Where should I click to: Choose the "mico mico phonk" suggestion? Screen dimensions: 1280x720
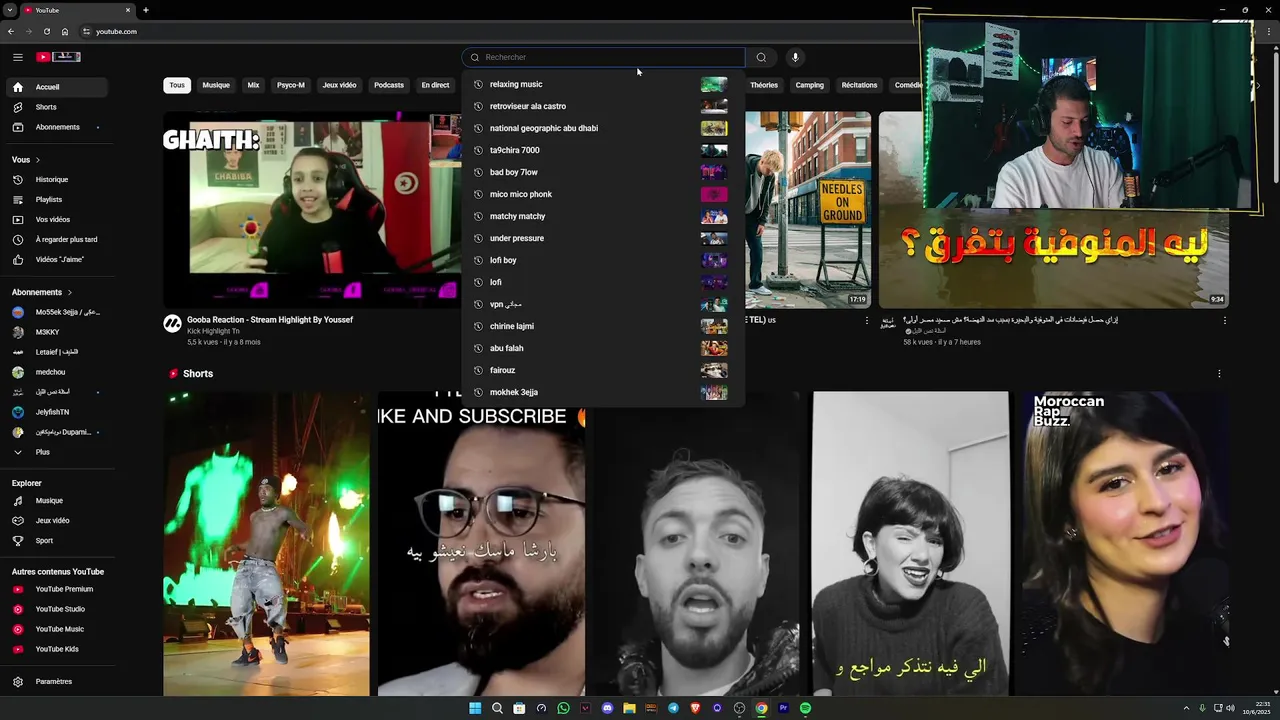[603, 194]
